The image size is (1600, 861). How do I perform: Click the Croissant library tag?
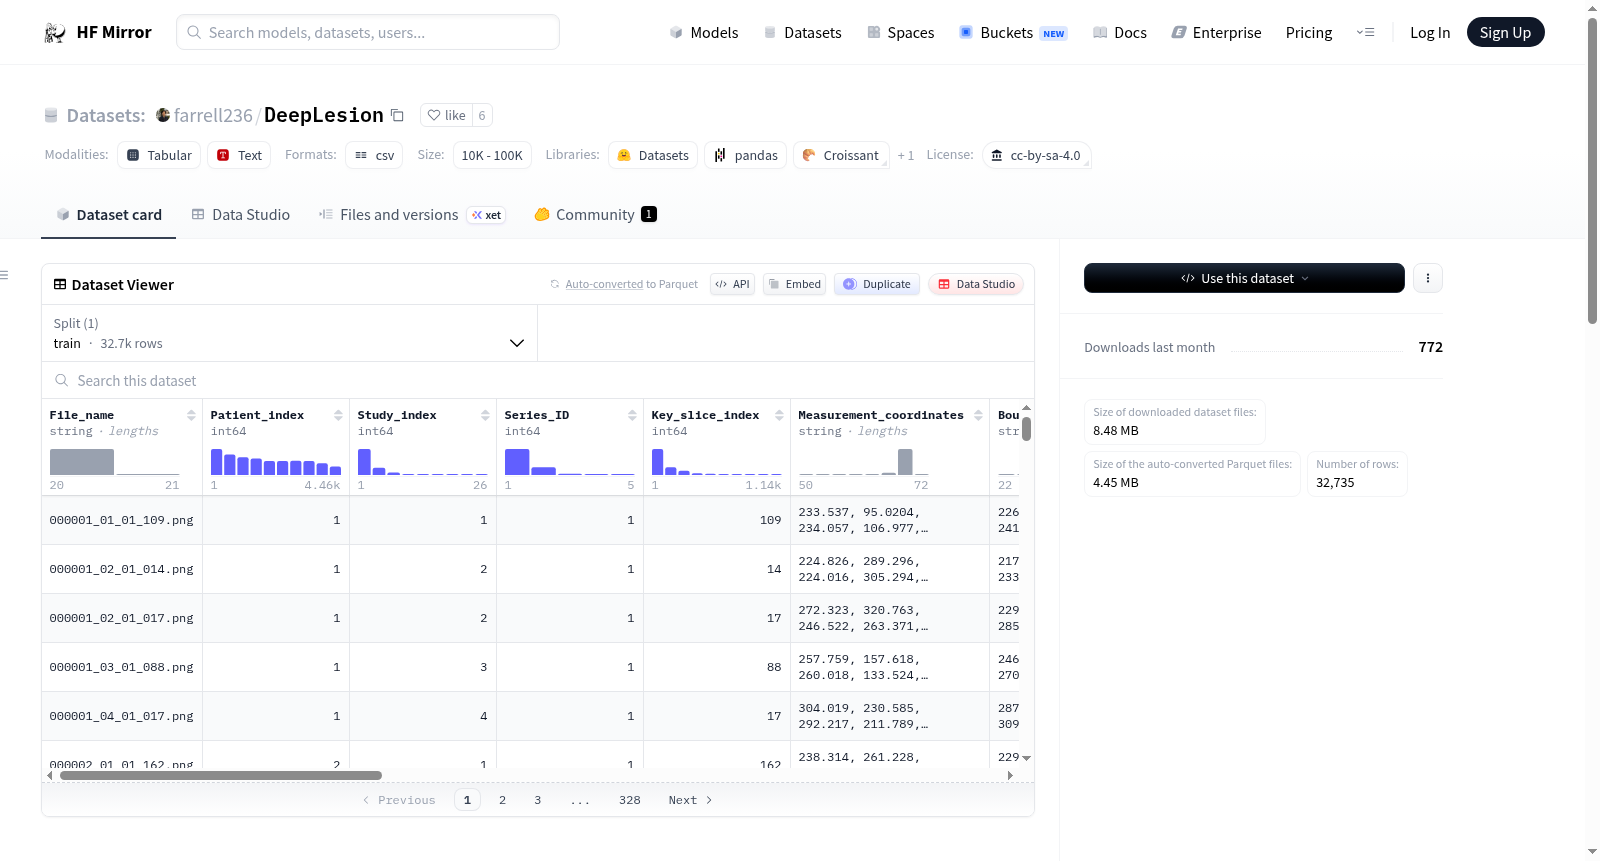coord(841,156)
